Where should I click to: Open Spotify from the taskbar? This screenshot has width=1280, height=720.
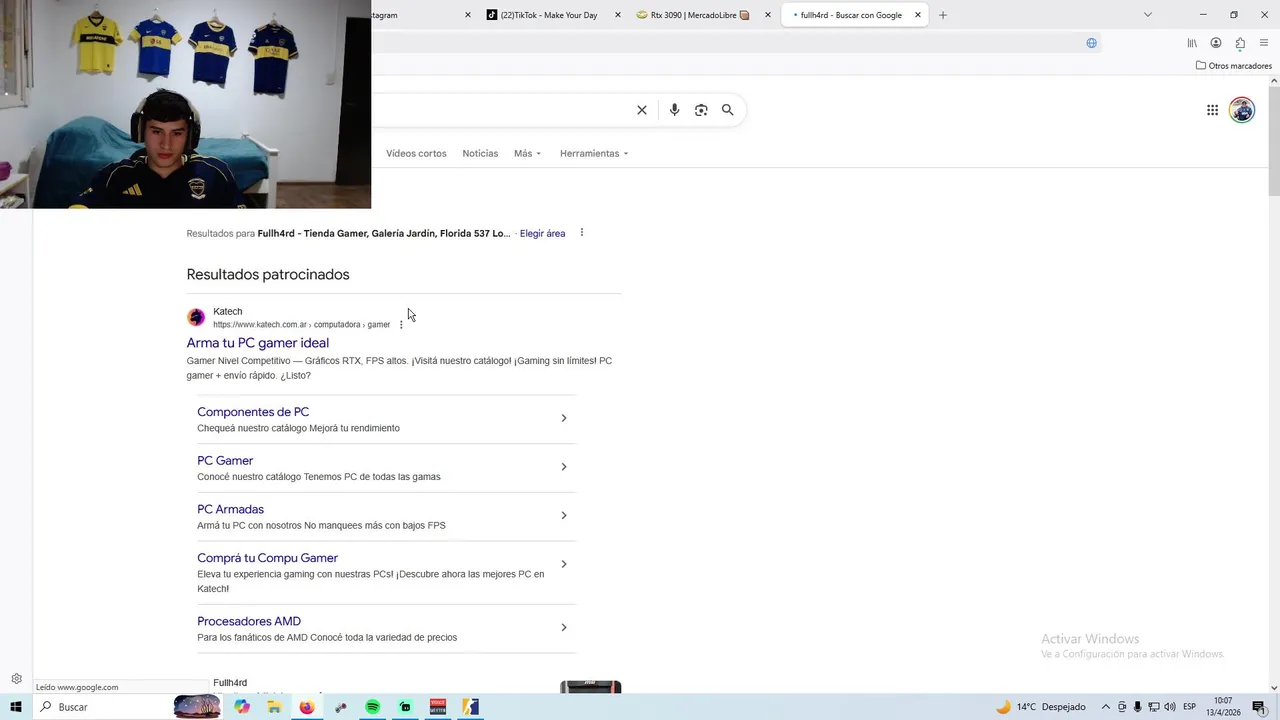click(373, 707)
